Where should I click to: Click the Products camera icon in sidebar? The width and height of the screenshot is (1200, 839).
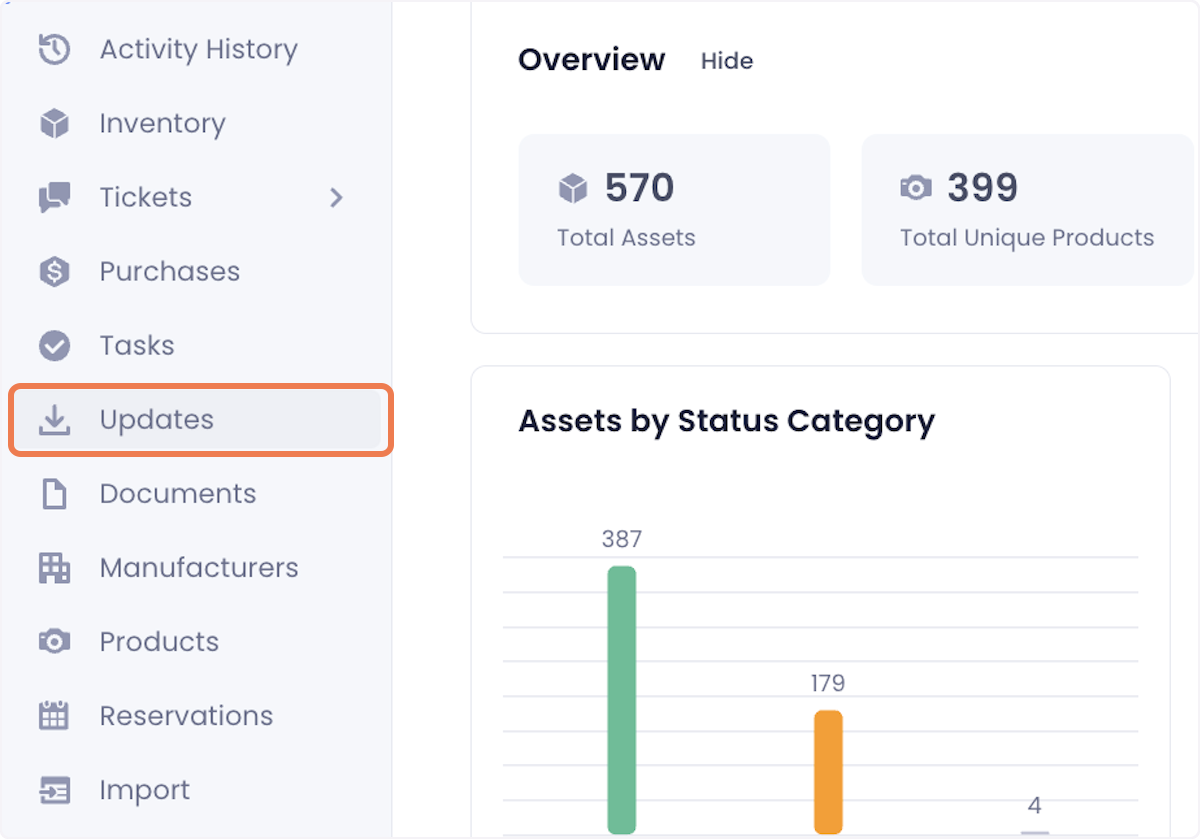click(54, 642)
